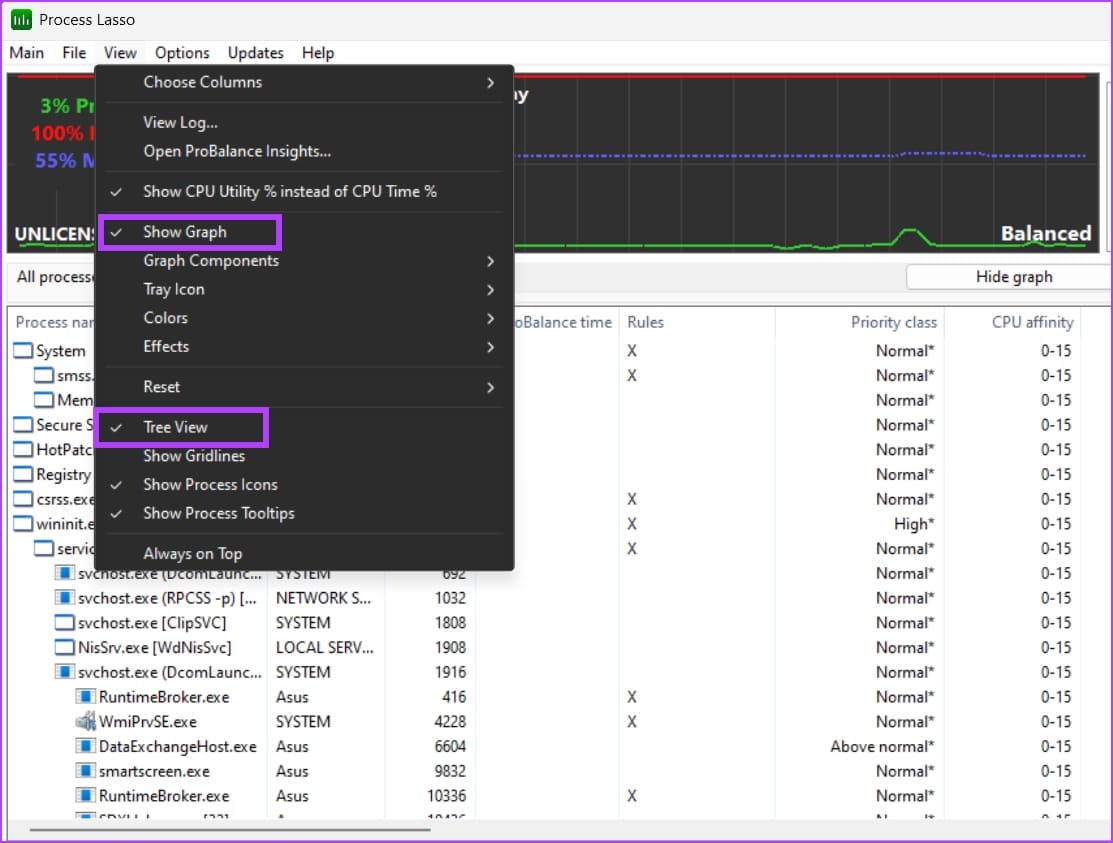1113x843 pixels.
Task: Open the Tray Icon submenu
Action: pos(304,290)
